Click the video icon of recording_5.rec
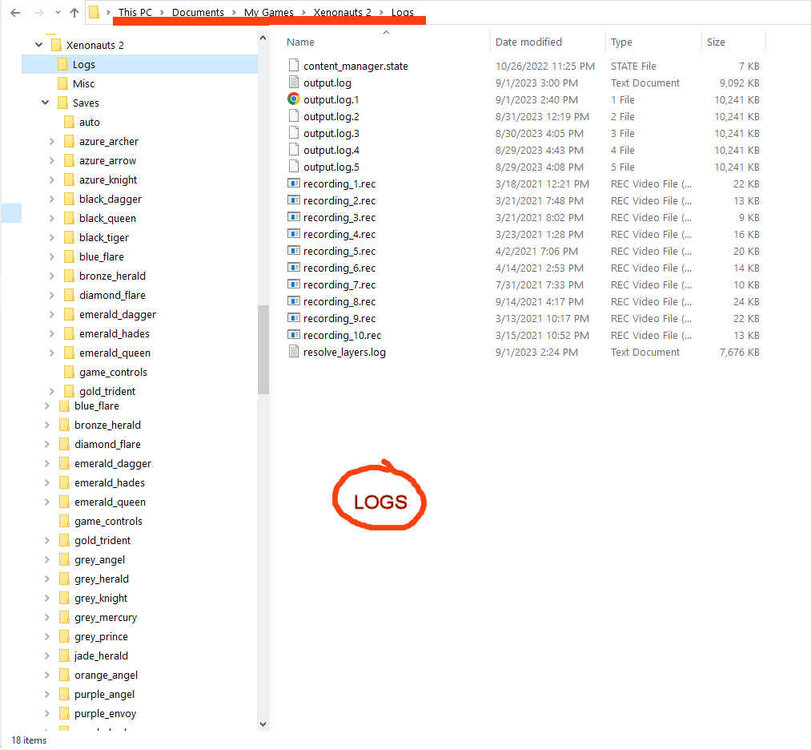Viewport: 811px width, 750px height. pos(294,250)
